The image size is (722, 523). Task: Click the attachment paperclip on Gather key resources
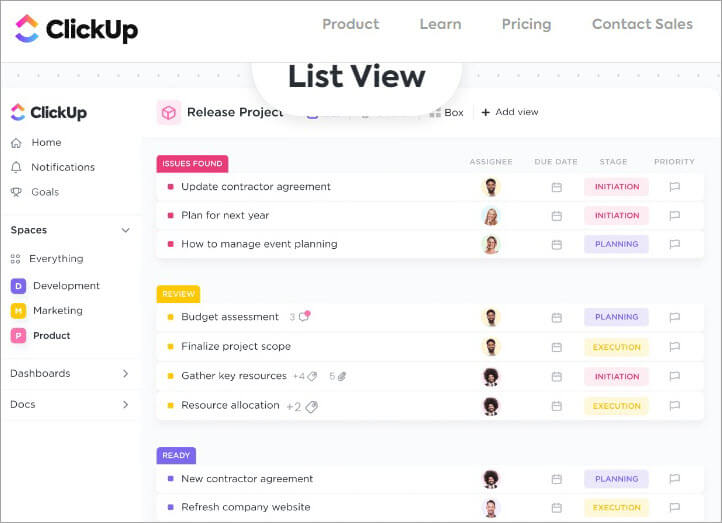click(342, 377)
